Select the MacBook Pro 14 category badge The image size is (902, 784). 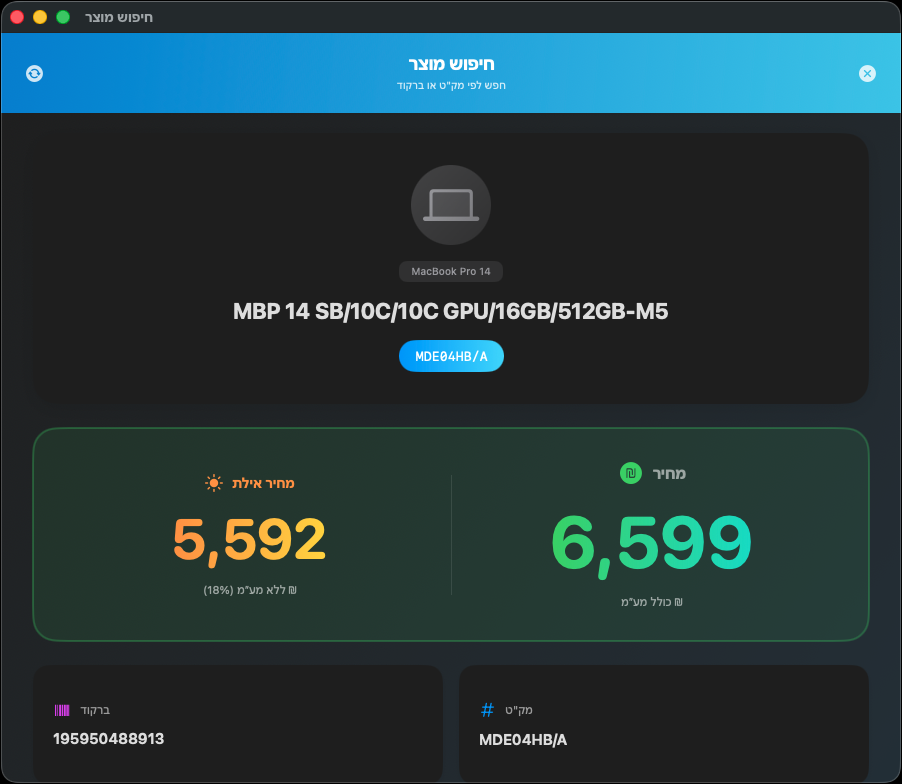pyautogui.click(x=451, y=272)
